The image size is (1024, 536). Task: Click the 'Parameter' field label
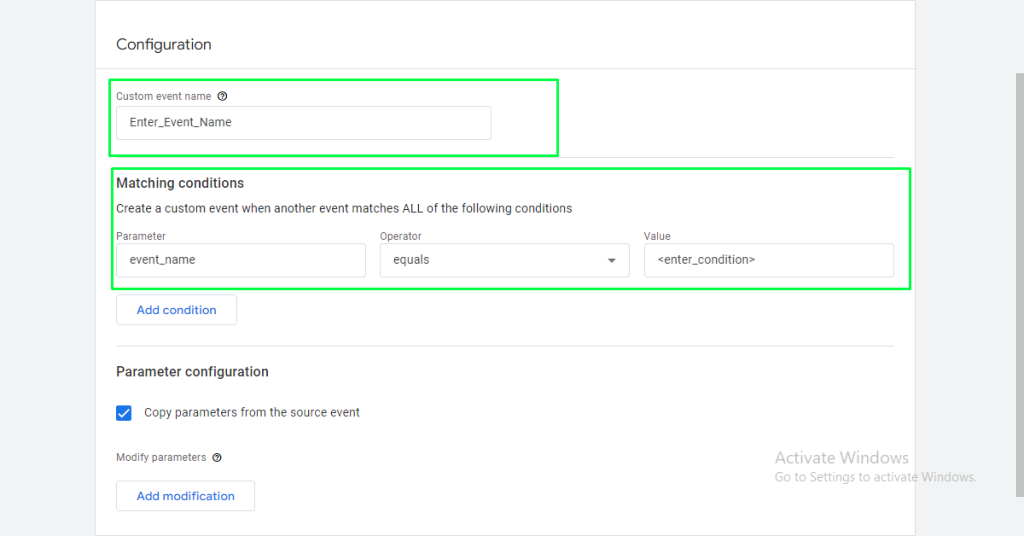[141, 237]
